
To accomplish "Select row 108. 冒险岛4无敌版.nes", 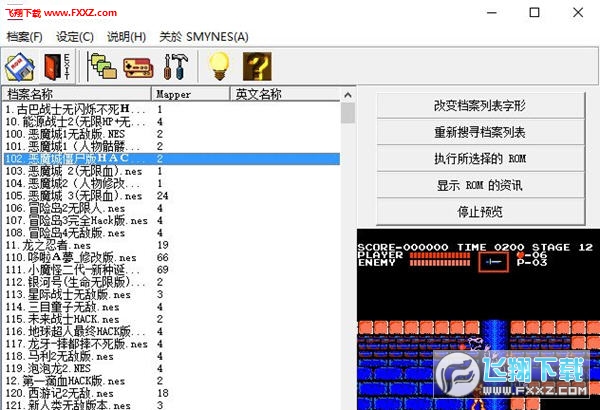I will (x=171, y=233).
